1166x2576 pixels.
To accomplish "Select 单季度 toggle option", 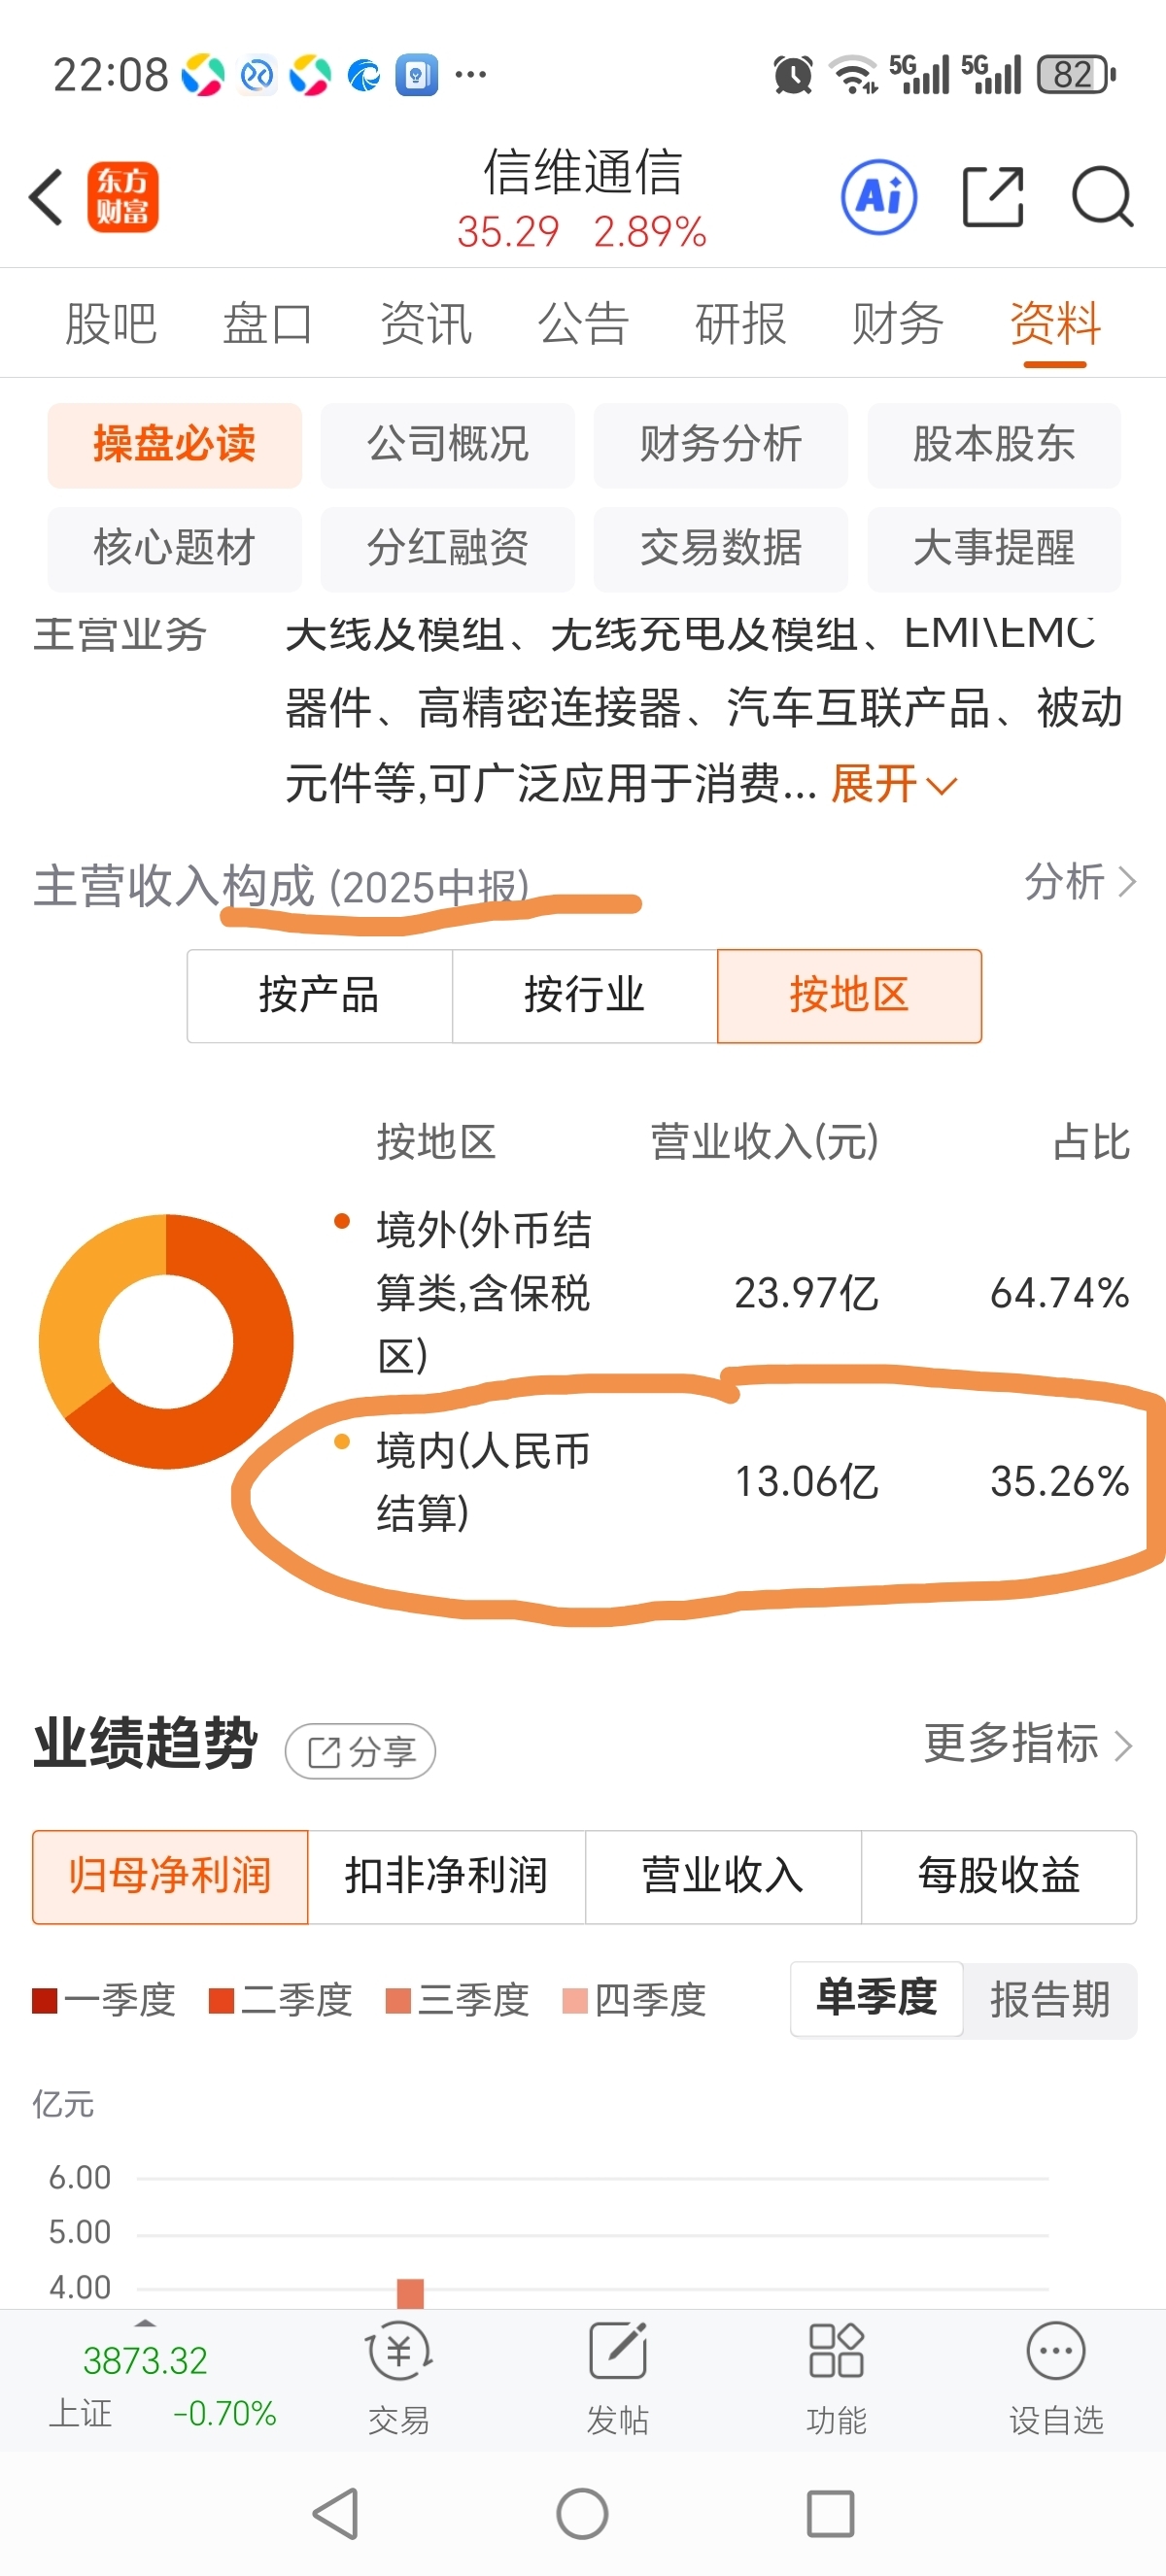I will click(877, 1999).
